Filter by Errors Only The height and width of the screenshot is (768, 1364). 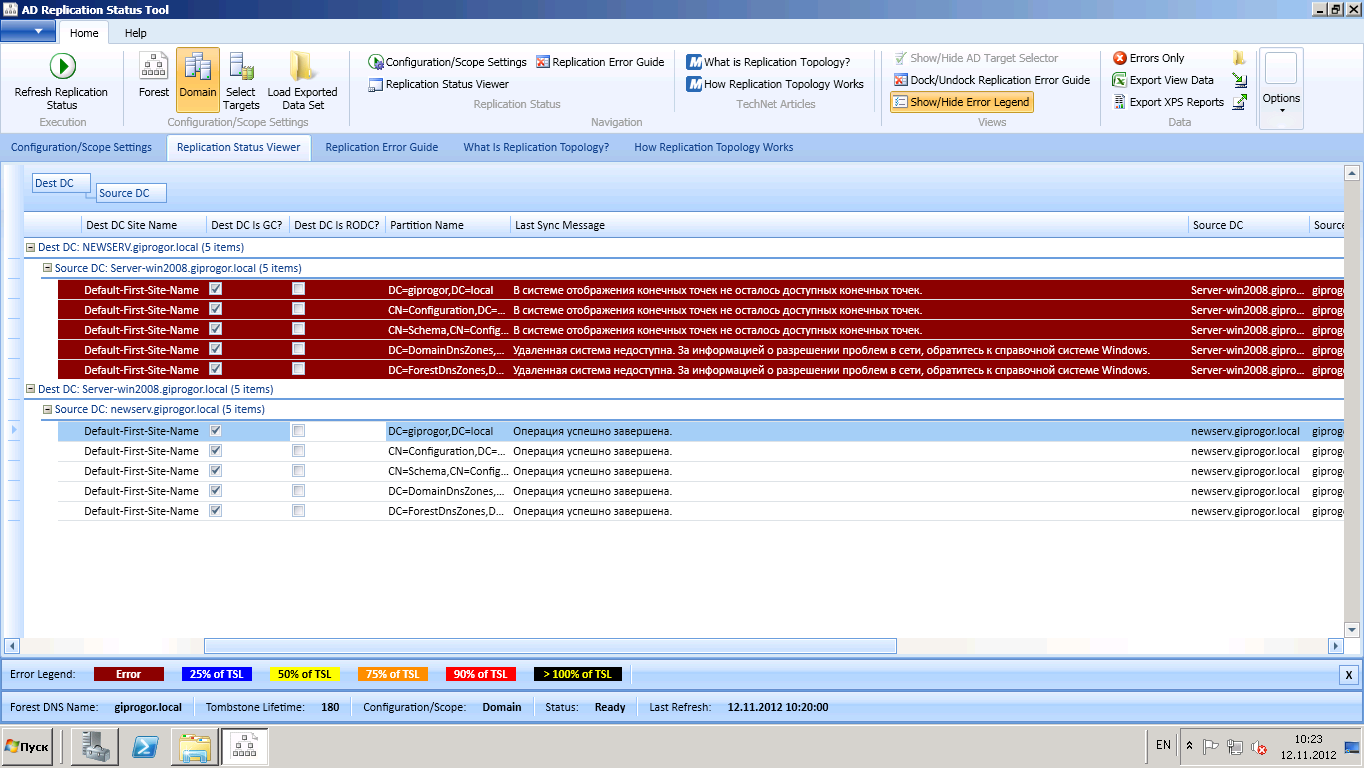coord(1149,58)
